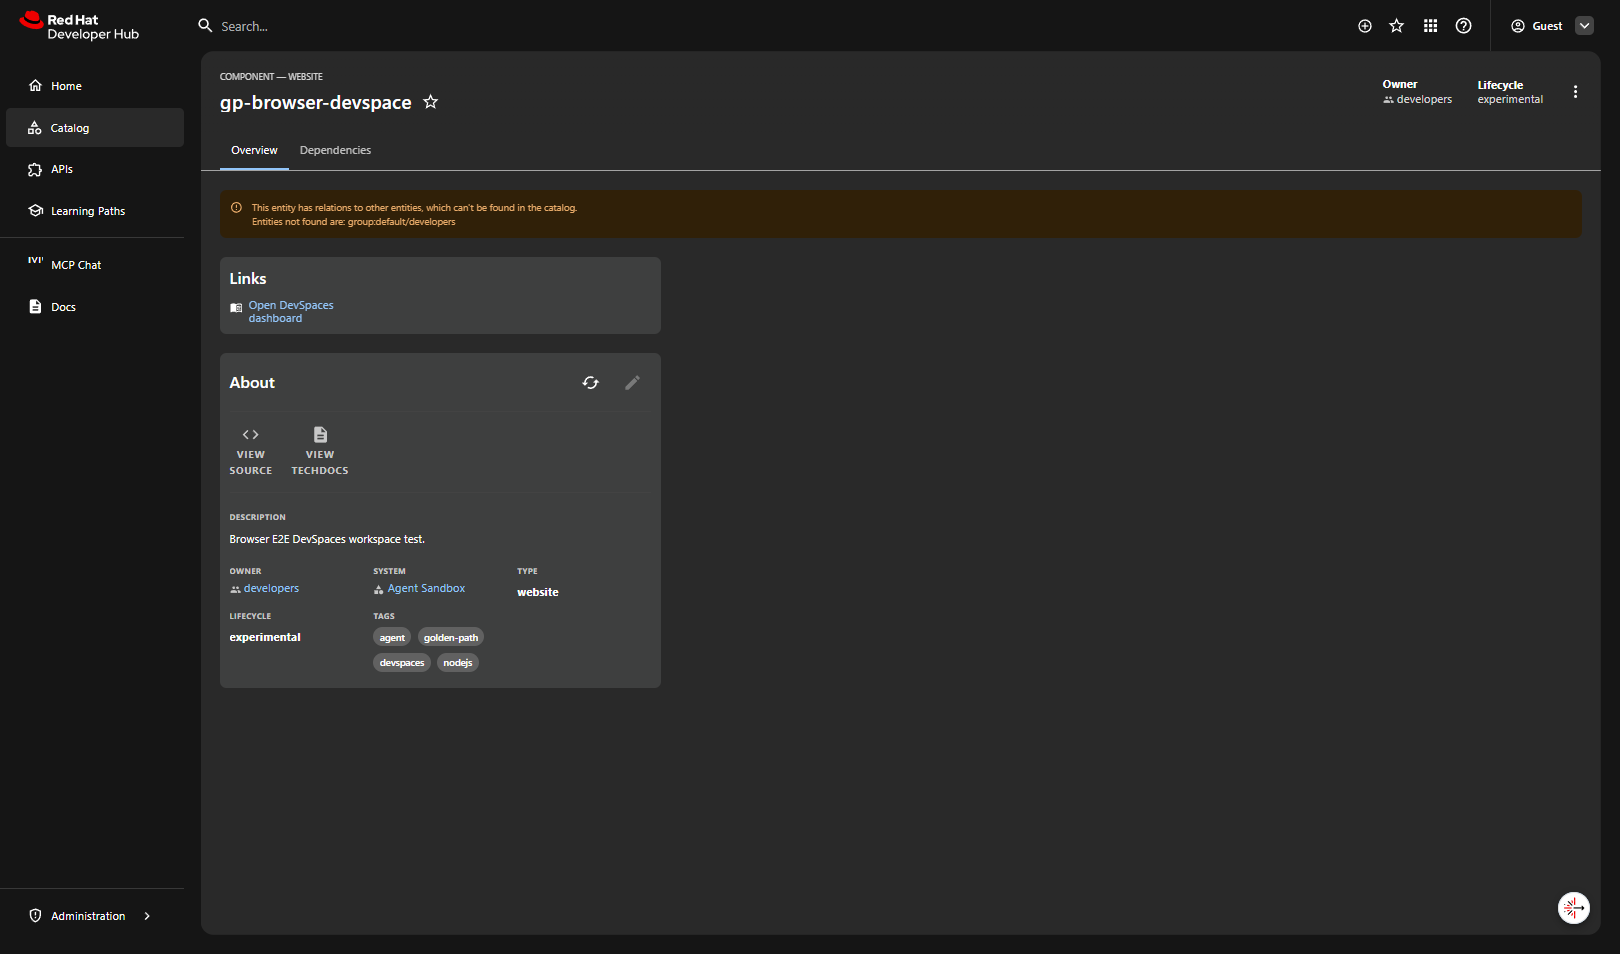
Task: Click the agent tag chip
Action: click(x=392, y=638)
